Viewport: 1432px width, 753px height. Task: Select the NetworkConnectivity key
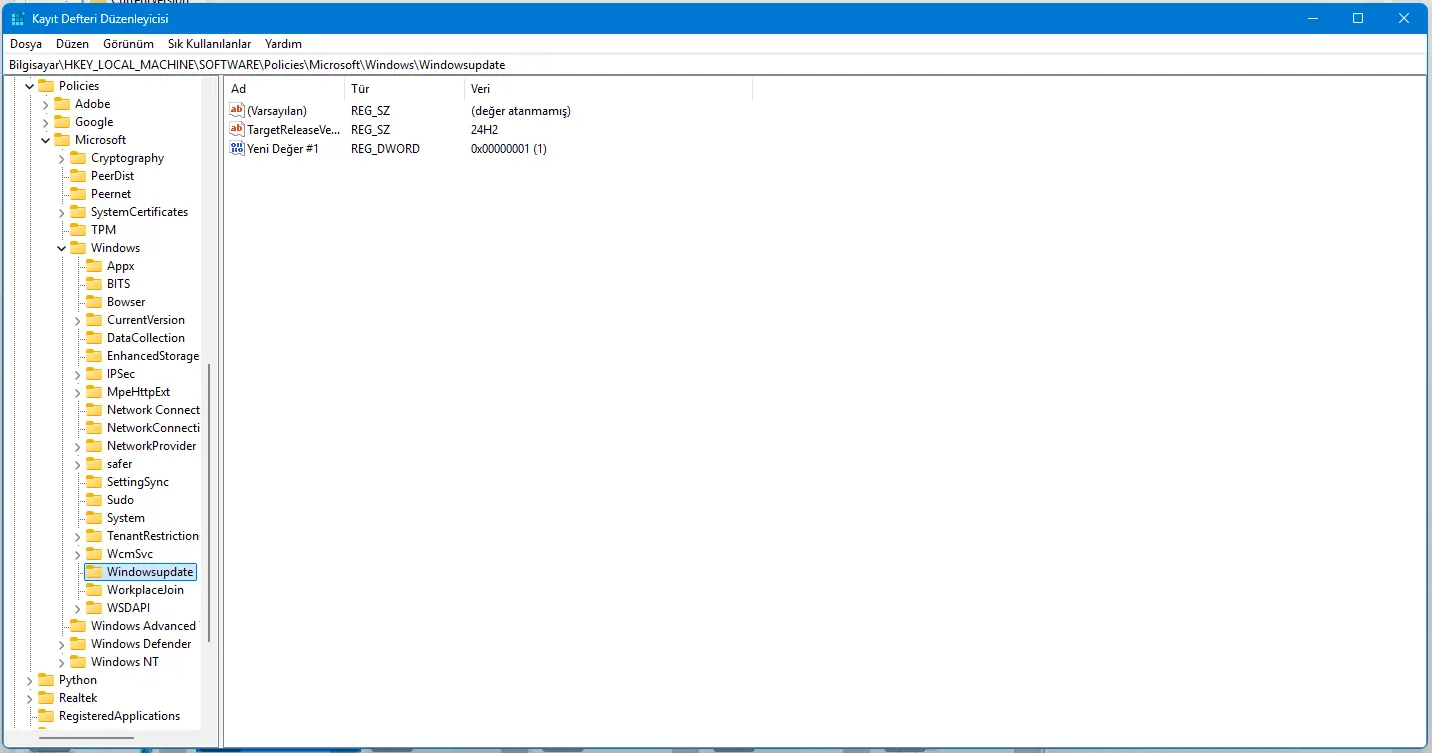153,428
